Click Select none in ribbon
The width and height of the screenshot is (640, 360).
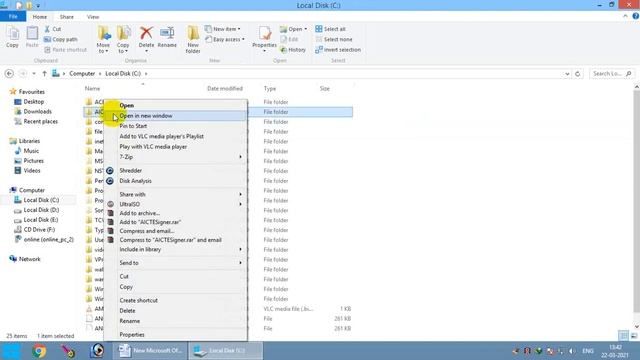tap(334, 39)
